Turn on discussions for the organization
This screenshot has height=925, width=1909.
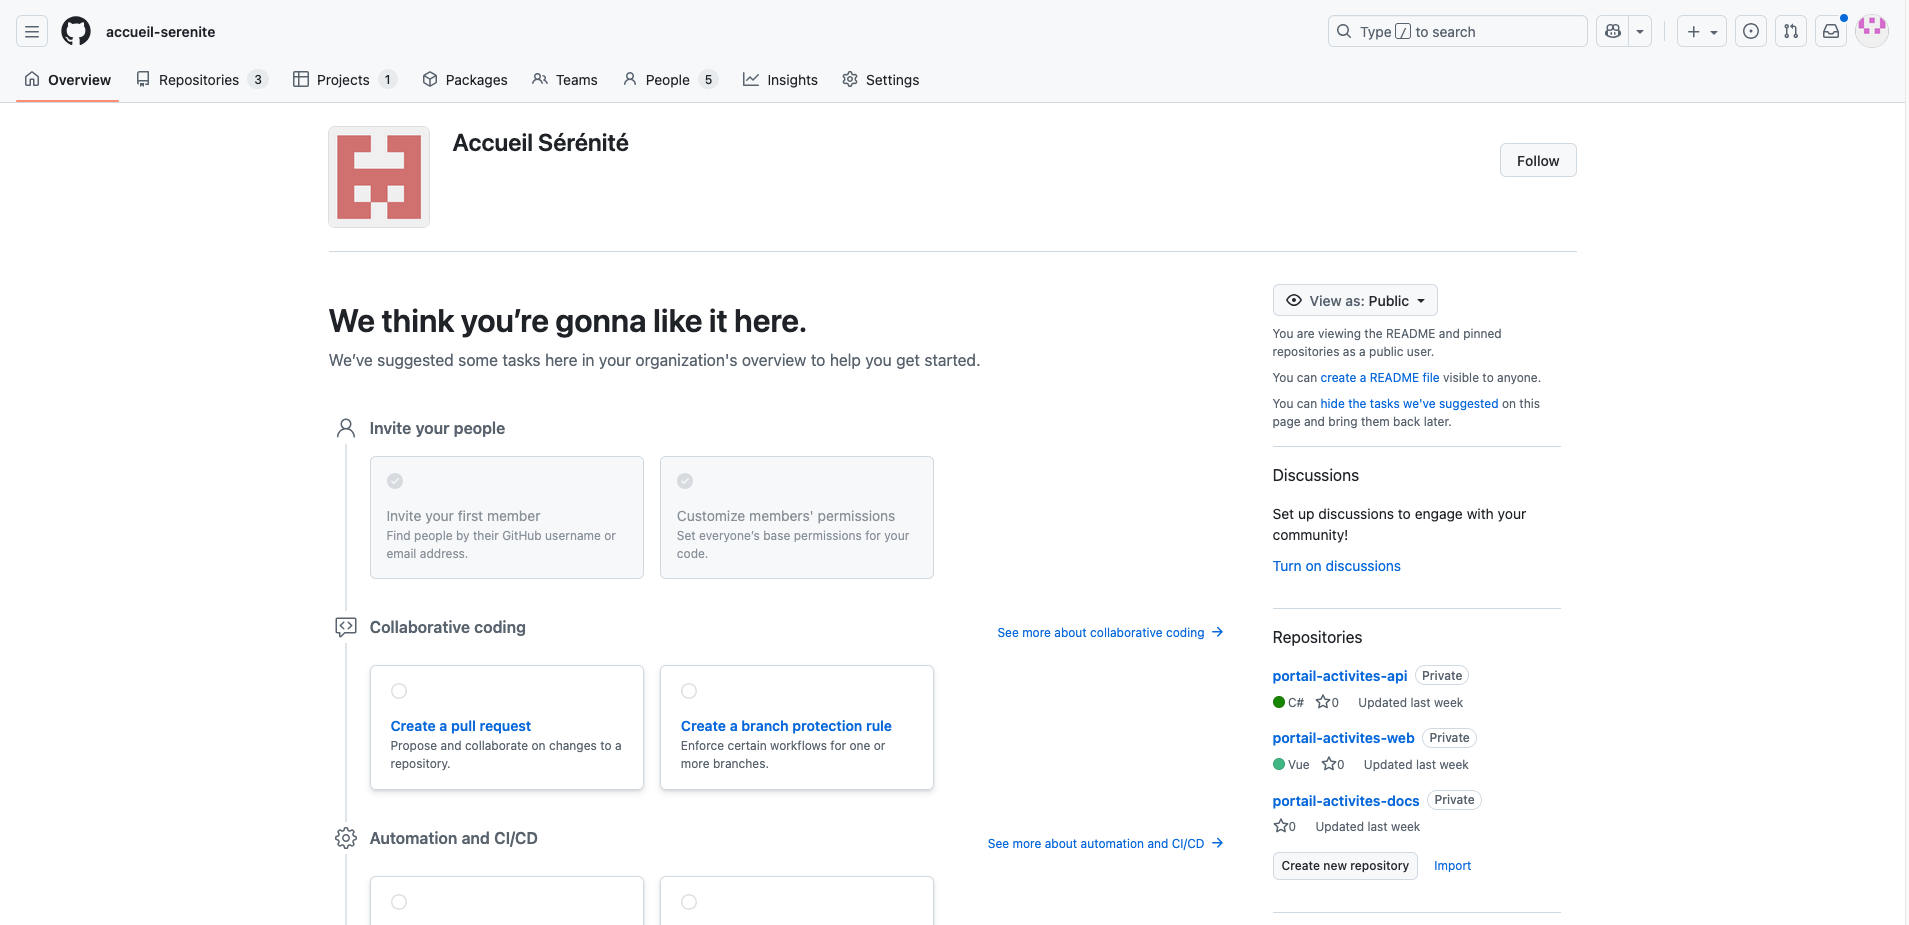(1336, 566)
